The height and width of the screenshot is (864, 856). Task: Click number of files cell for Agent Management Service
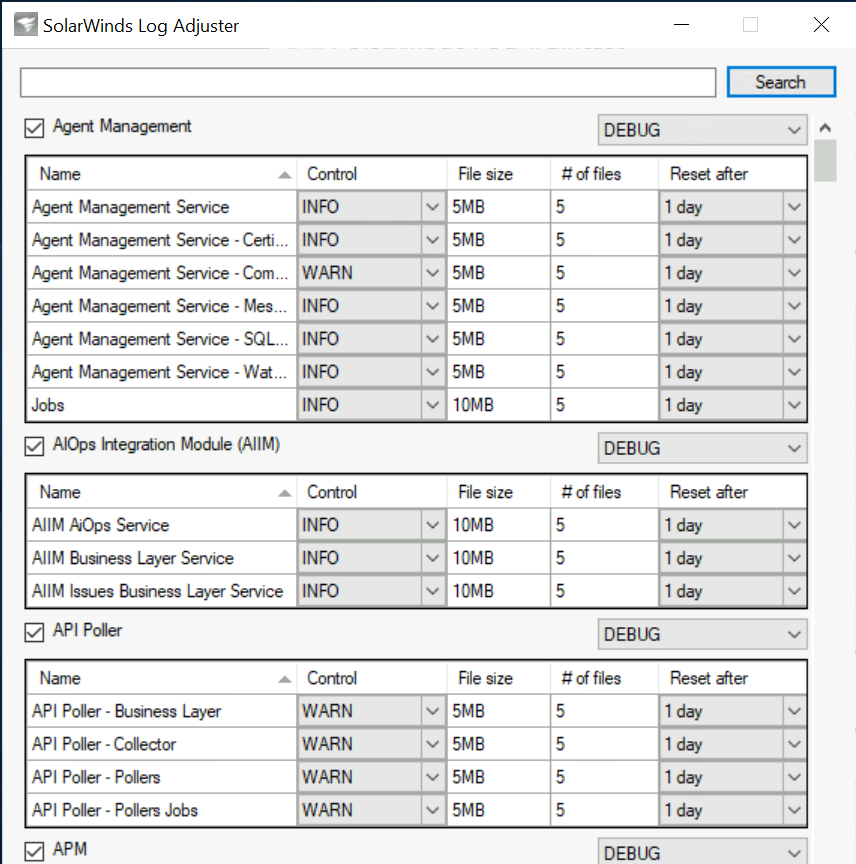(x=604, y=207)
